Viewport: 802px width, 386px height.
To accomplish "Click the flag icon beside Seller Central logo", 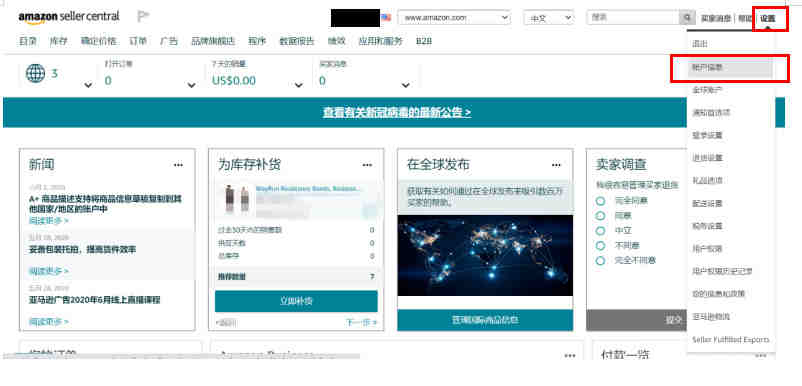I will [143, 16].
